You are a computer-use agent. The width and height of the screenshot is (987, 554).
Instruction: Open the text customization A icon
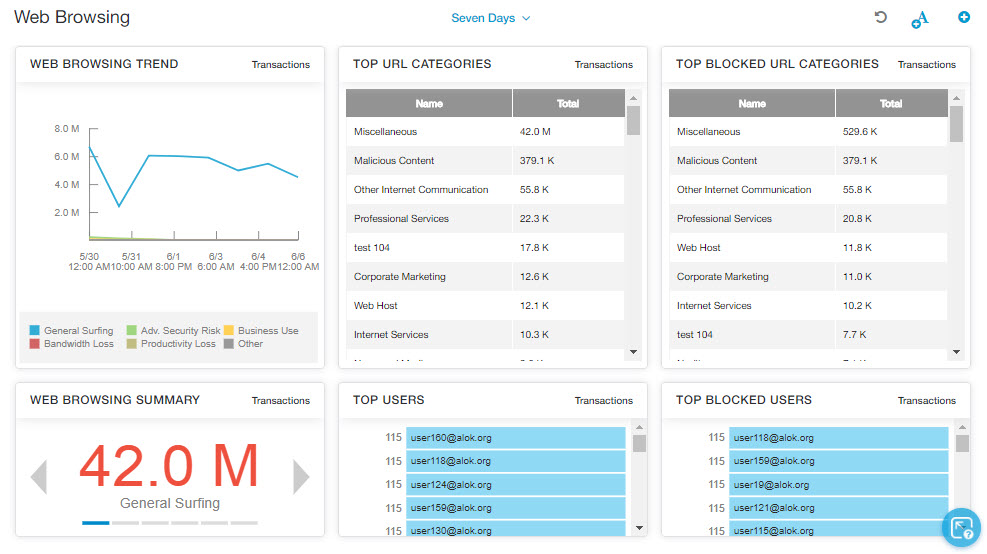920,19
